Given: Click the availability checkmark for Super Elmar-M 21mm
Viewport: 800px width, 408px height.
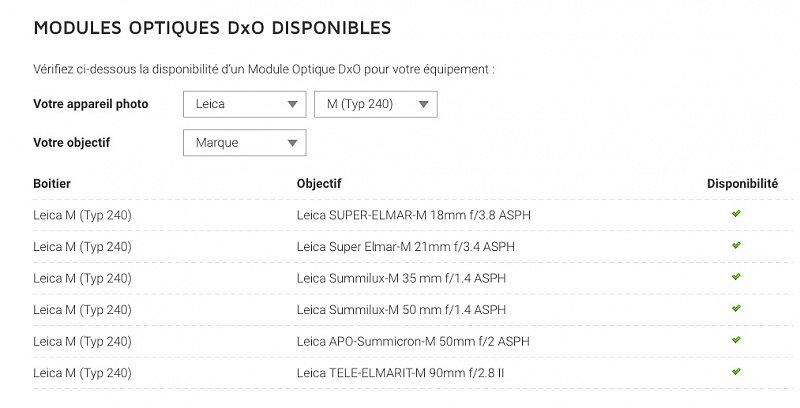Looking at the screenshot, I should pos(736,246).
